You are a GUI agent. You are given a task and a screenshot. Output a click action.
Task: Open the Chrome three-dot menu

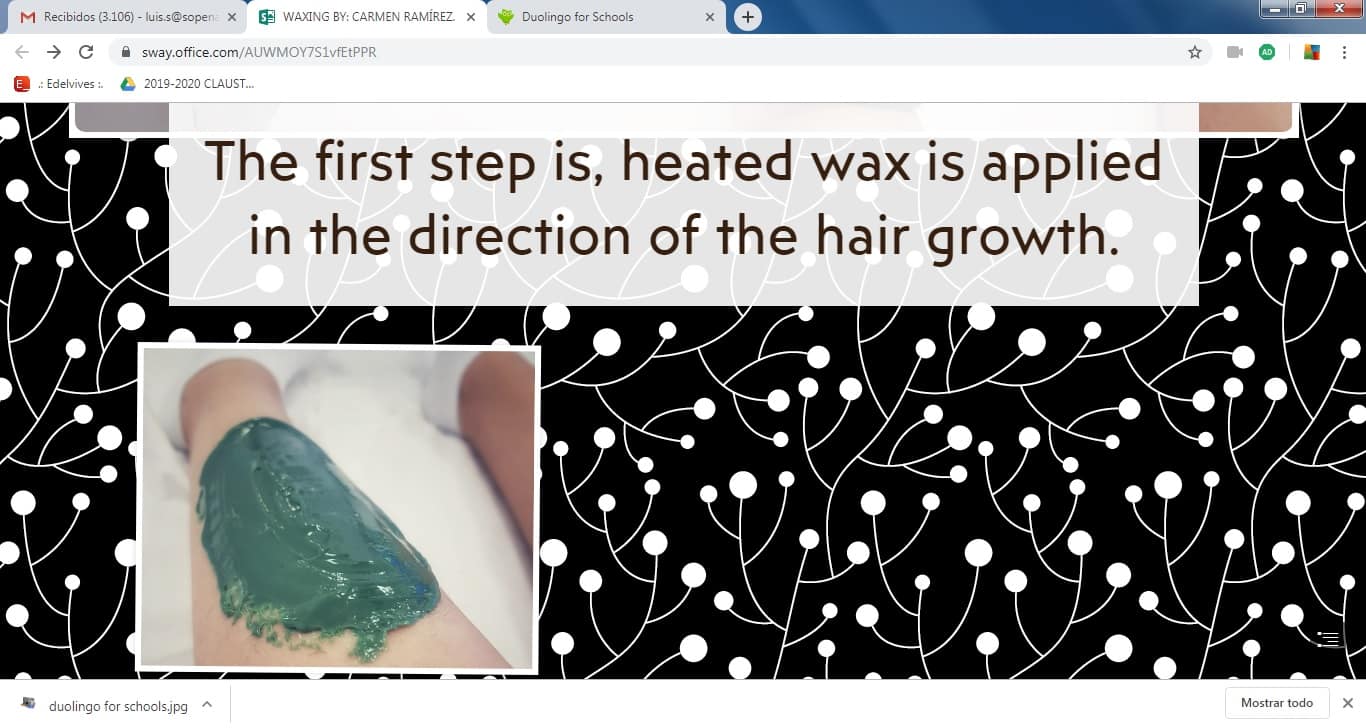pyautogui.click(x=1345, y=52)
